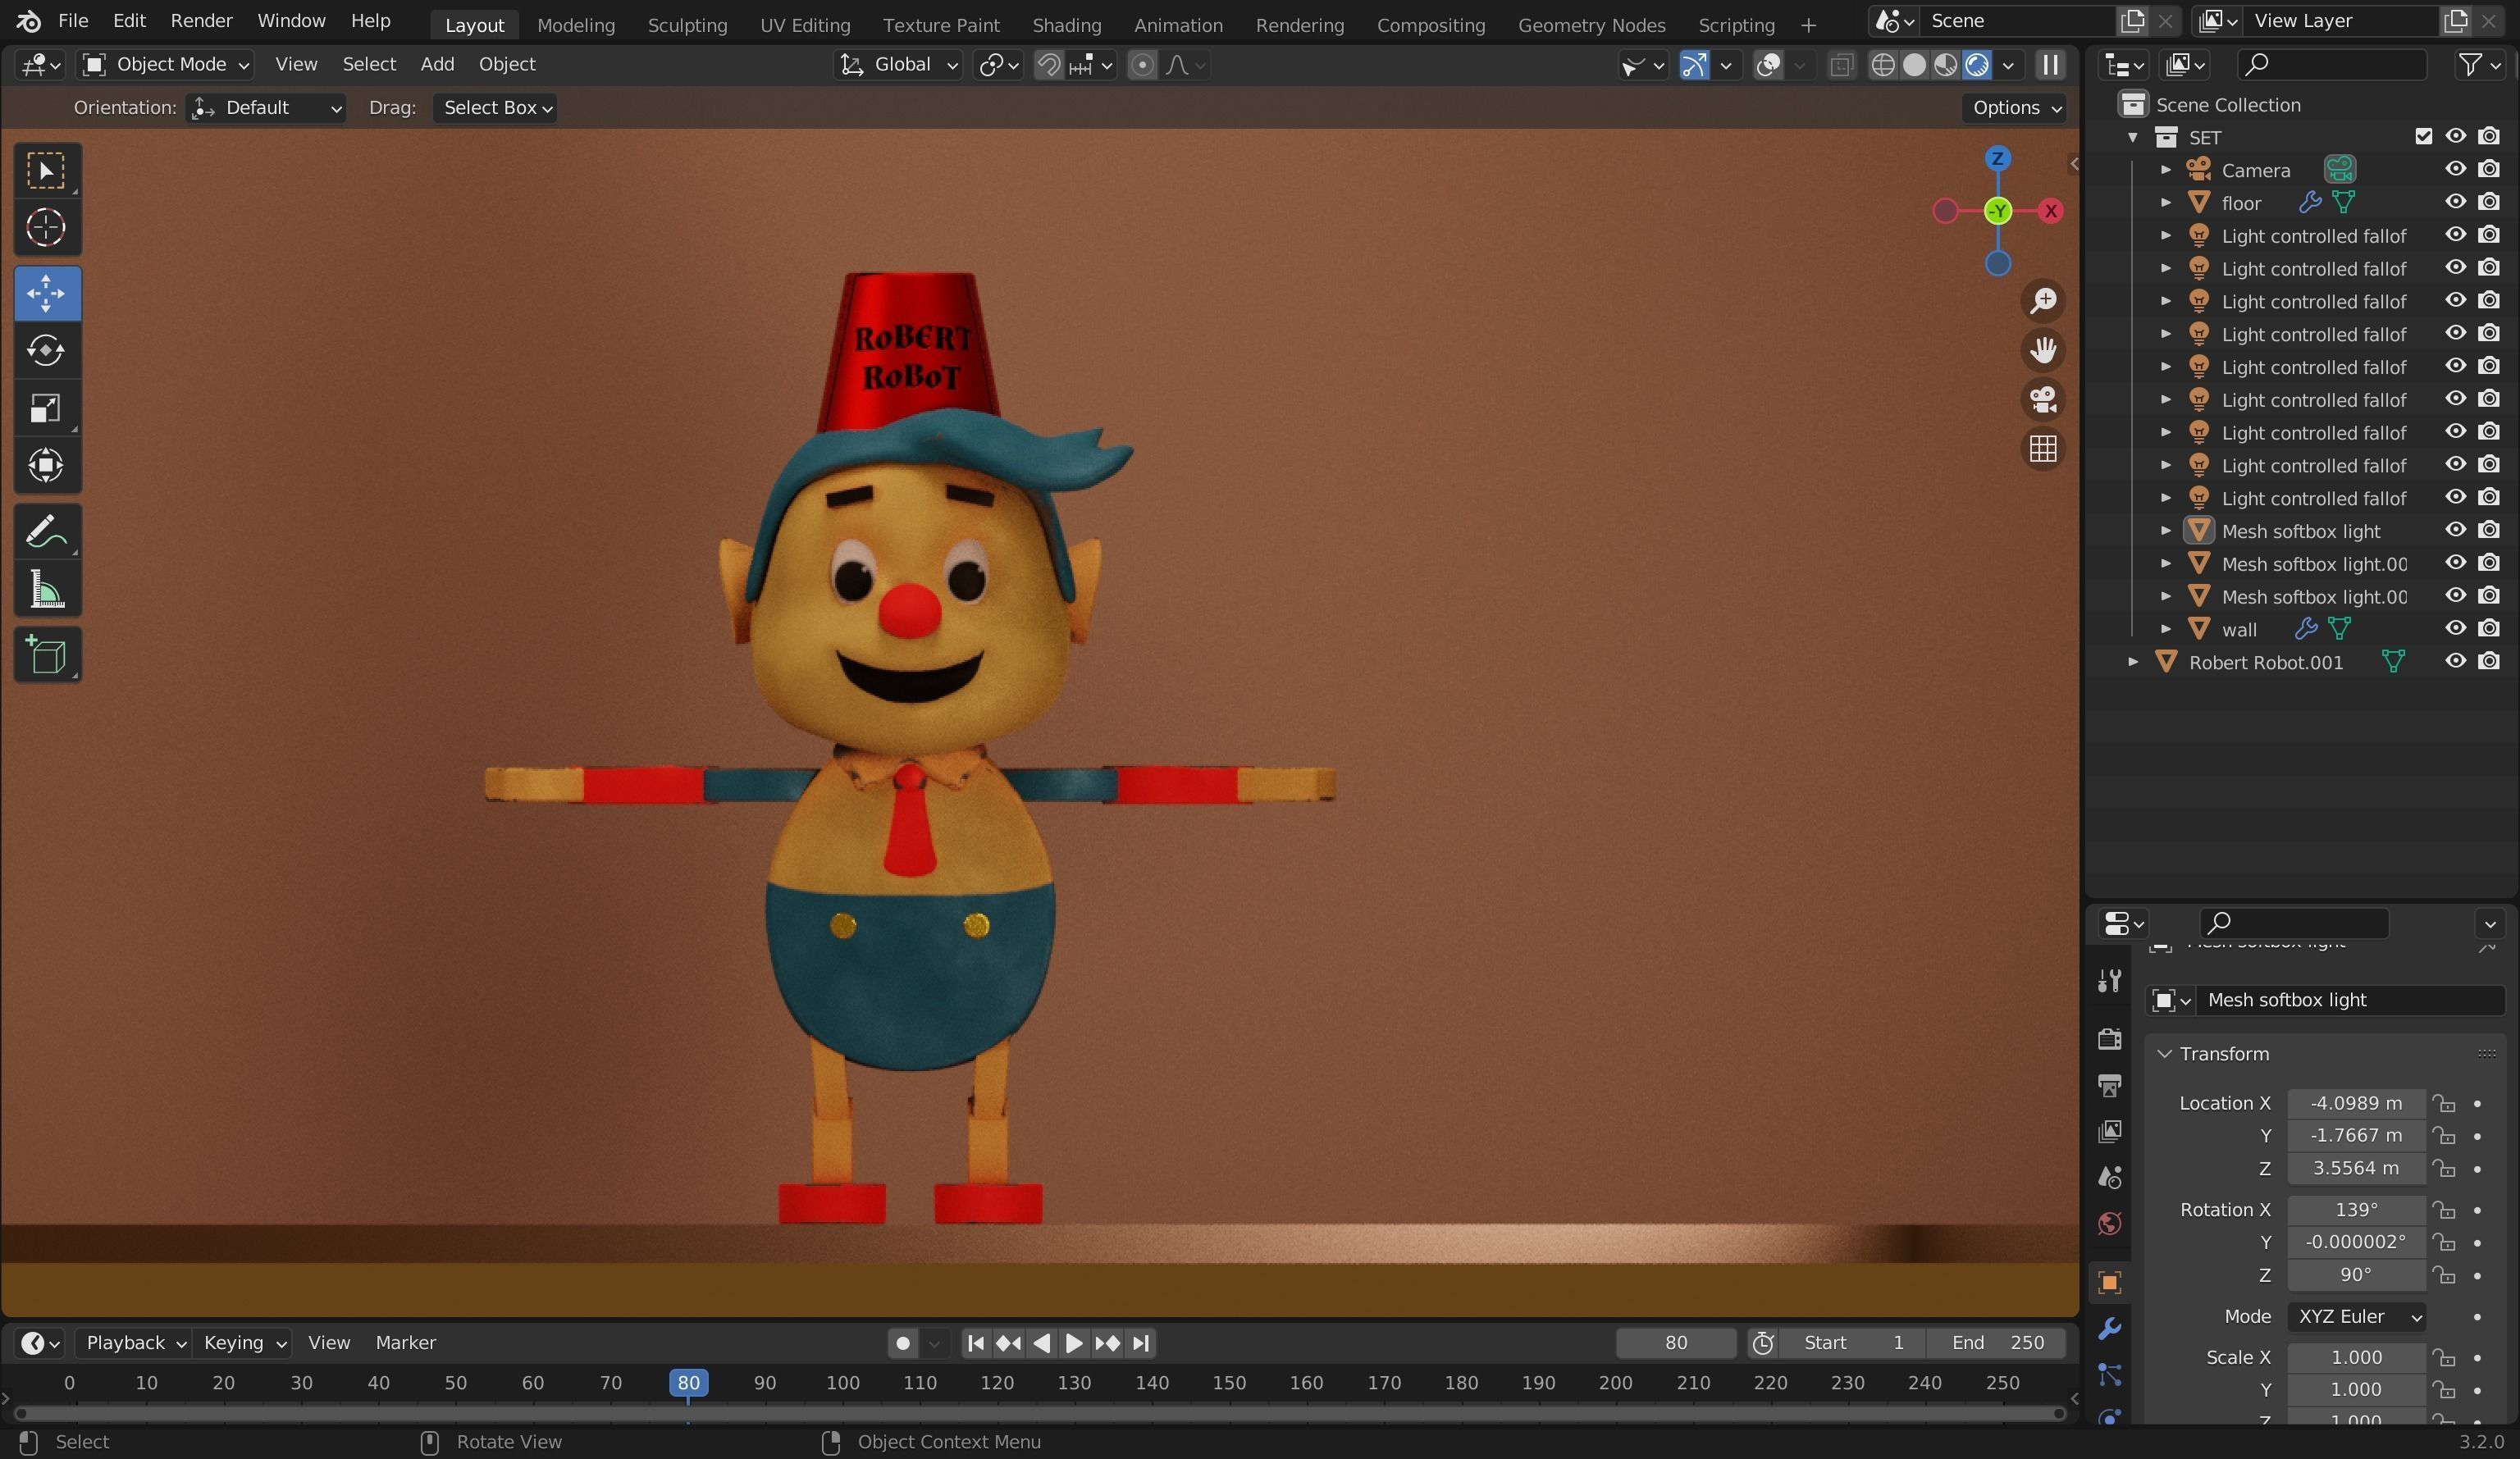2520x1459 pixels.
Task: Open the Options dropdown in viewport
Action: (x=2015, y=108)
